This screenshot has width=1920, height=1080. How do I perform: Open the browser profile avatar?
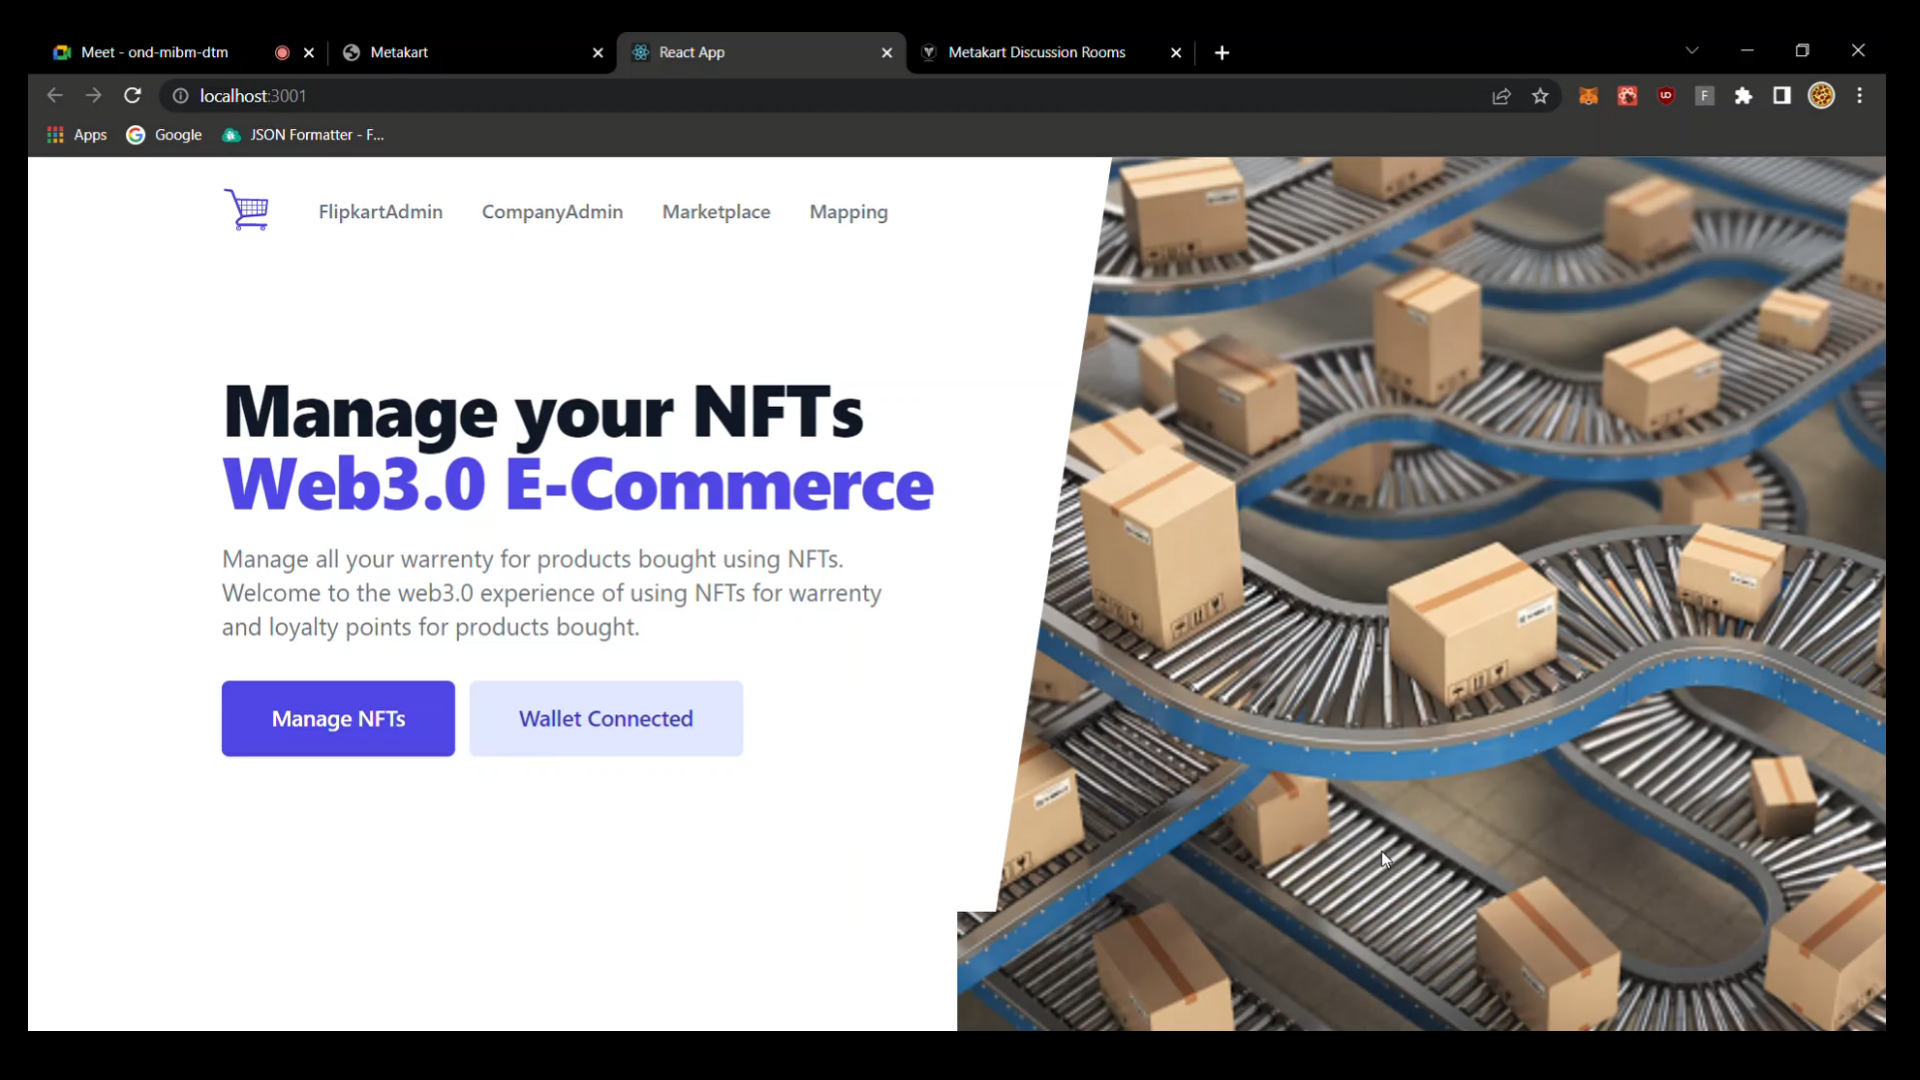[1821, 96]
